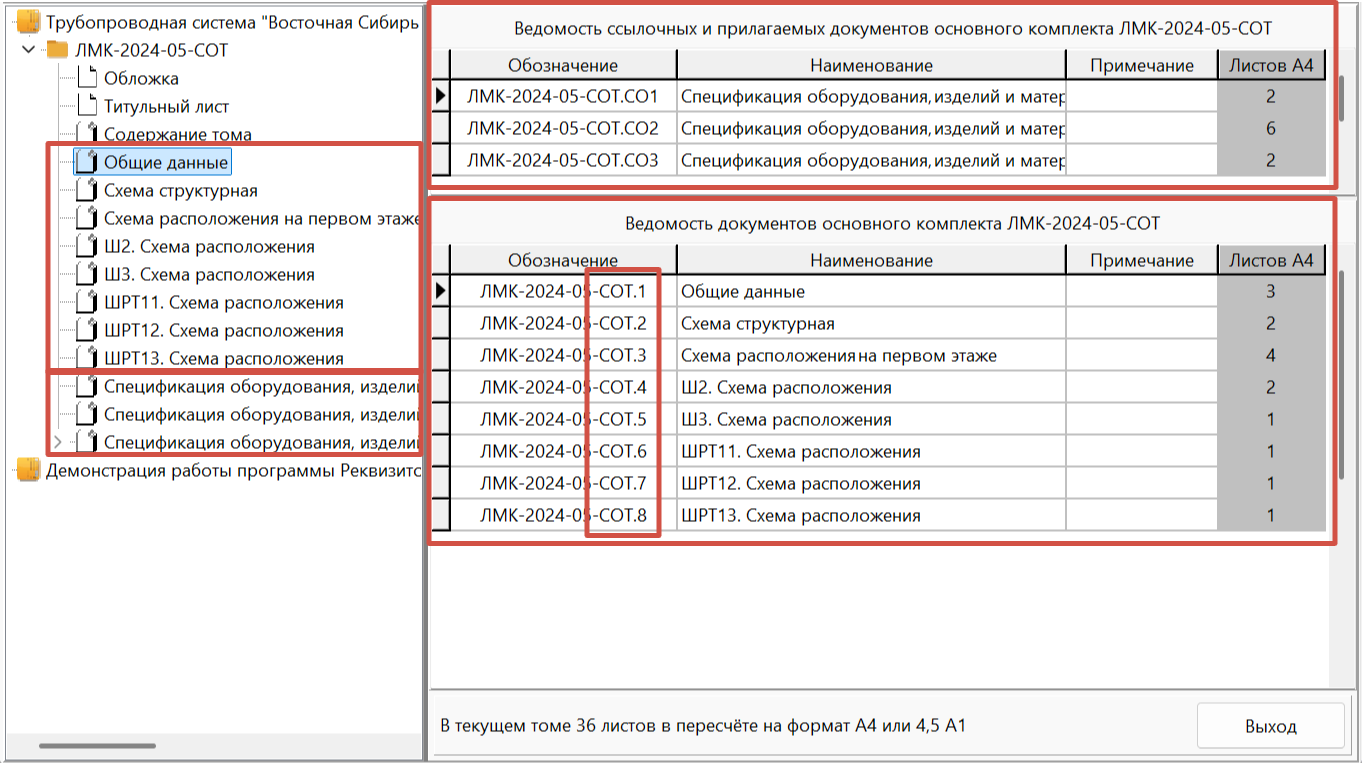Click the ЛМК-2024-05-СОТ.3 designation cell
This screenshot has width=1362, height=763.
[x=563, y=355]
